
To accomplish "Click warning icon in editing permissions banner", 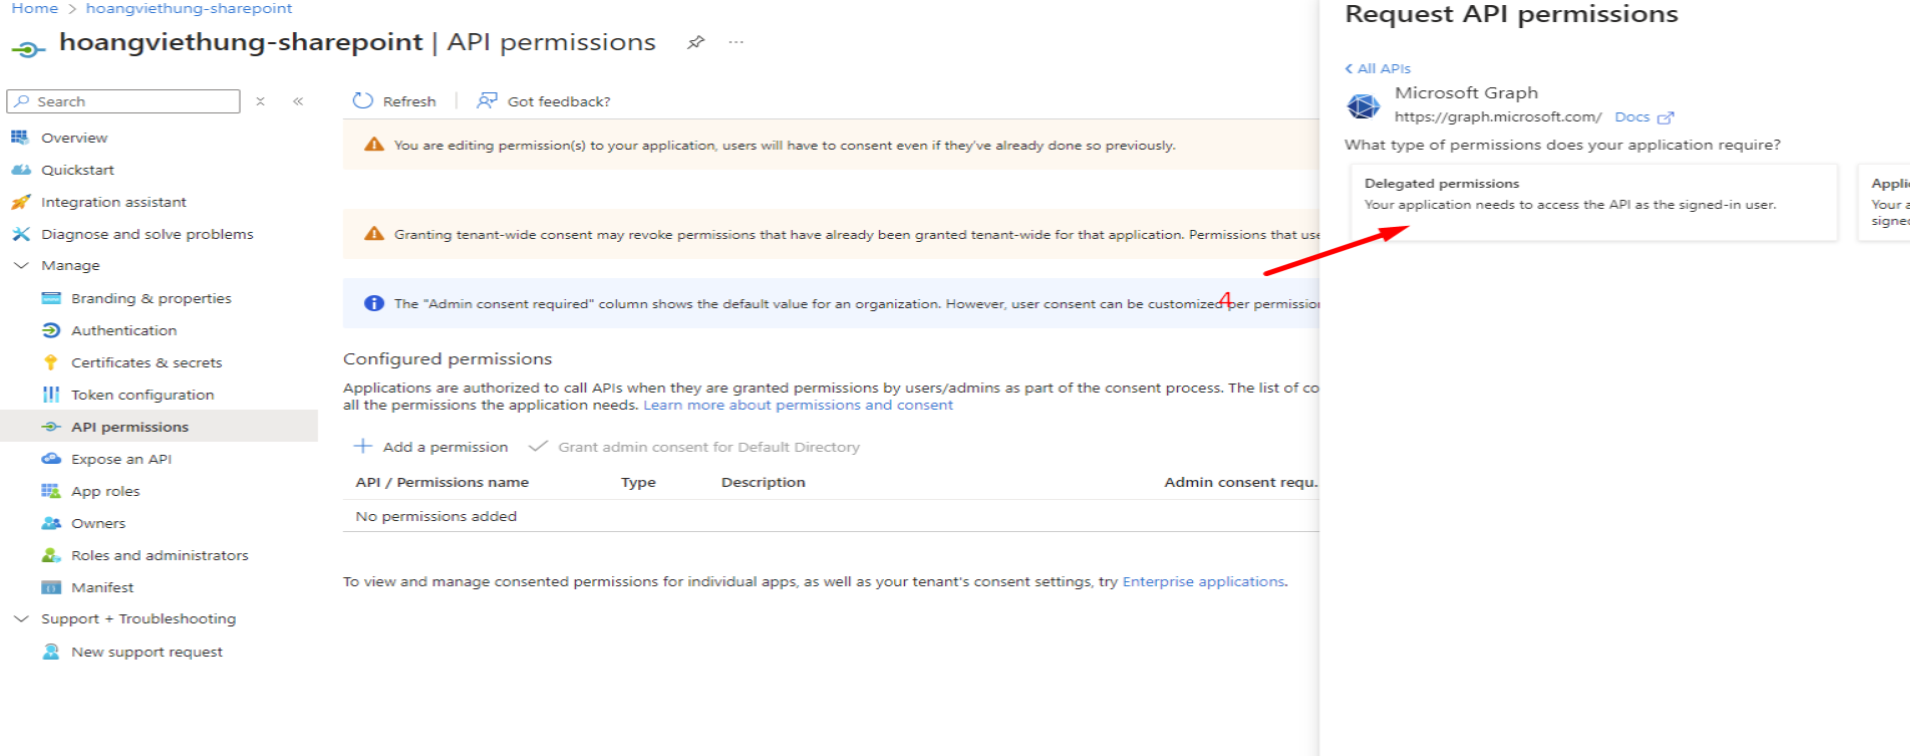I will pyautogui.click(x=374, y=145).
